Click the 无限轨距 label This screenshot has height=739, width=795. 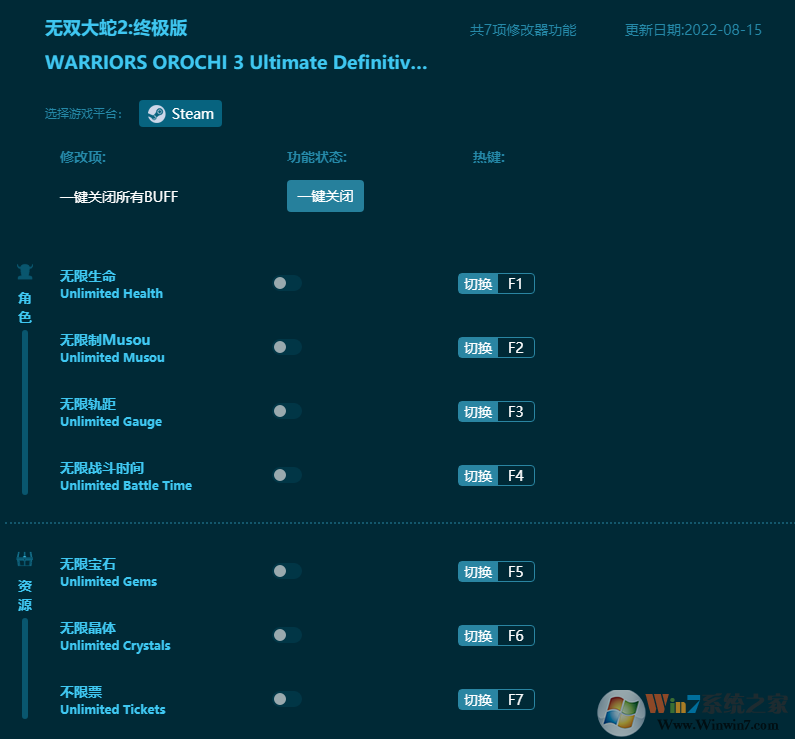88,403
